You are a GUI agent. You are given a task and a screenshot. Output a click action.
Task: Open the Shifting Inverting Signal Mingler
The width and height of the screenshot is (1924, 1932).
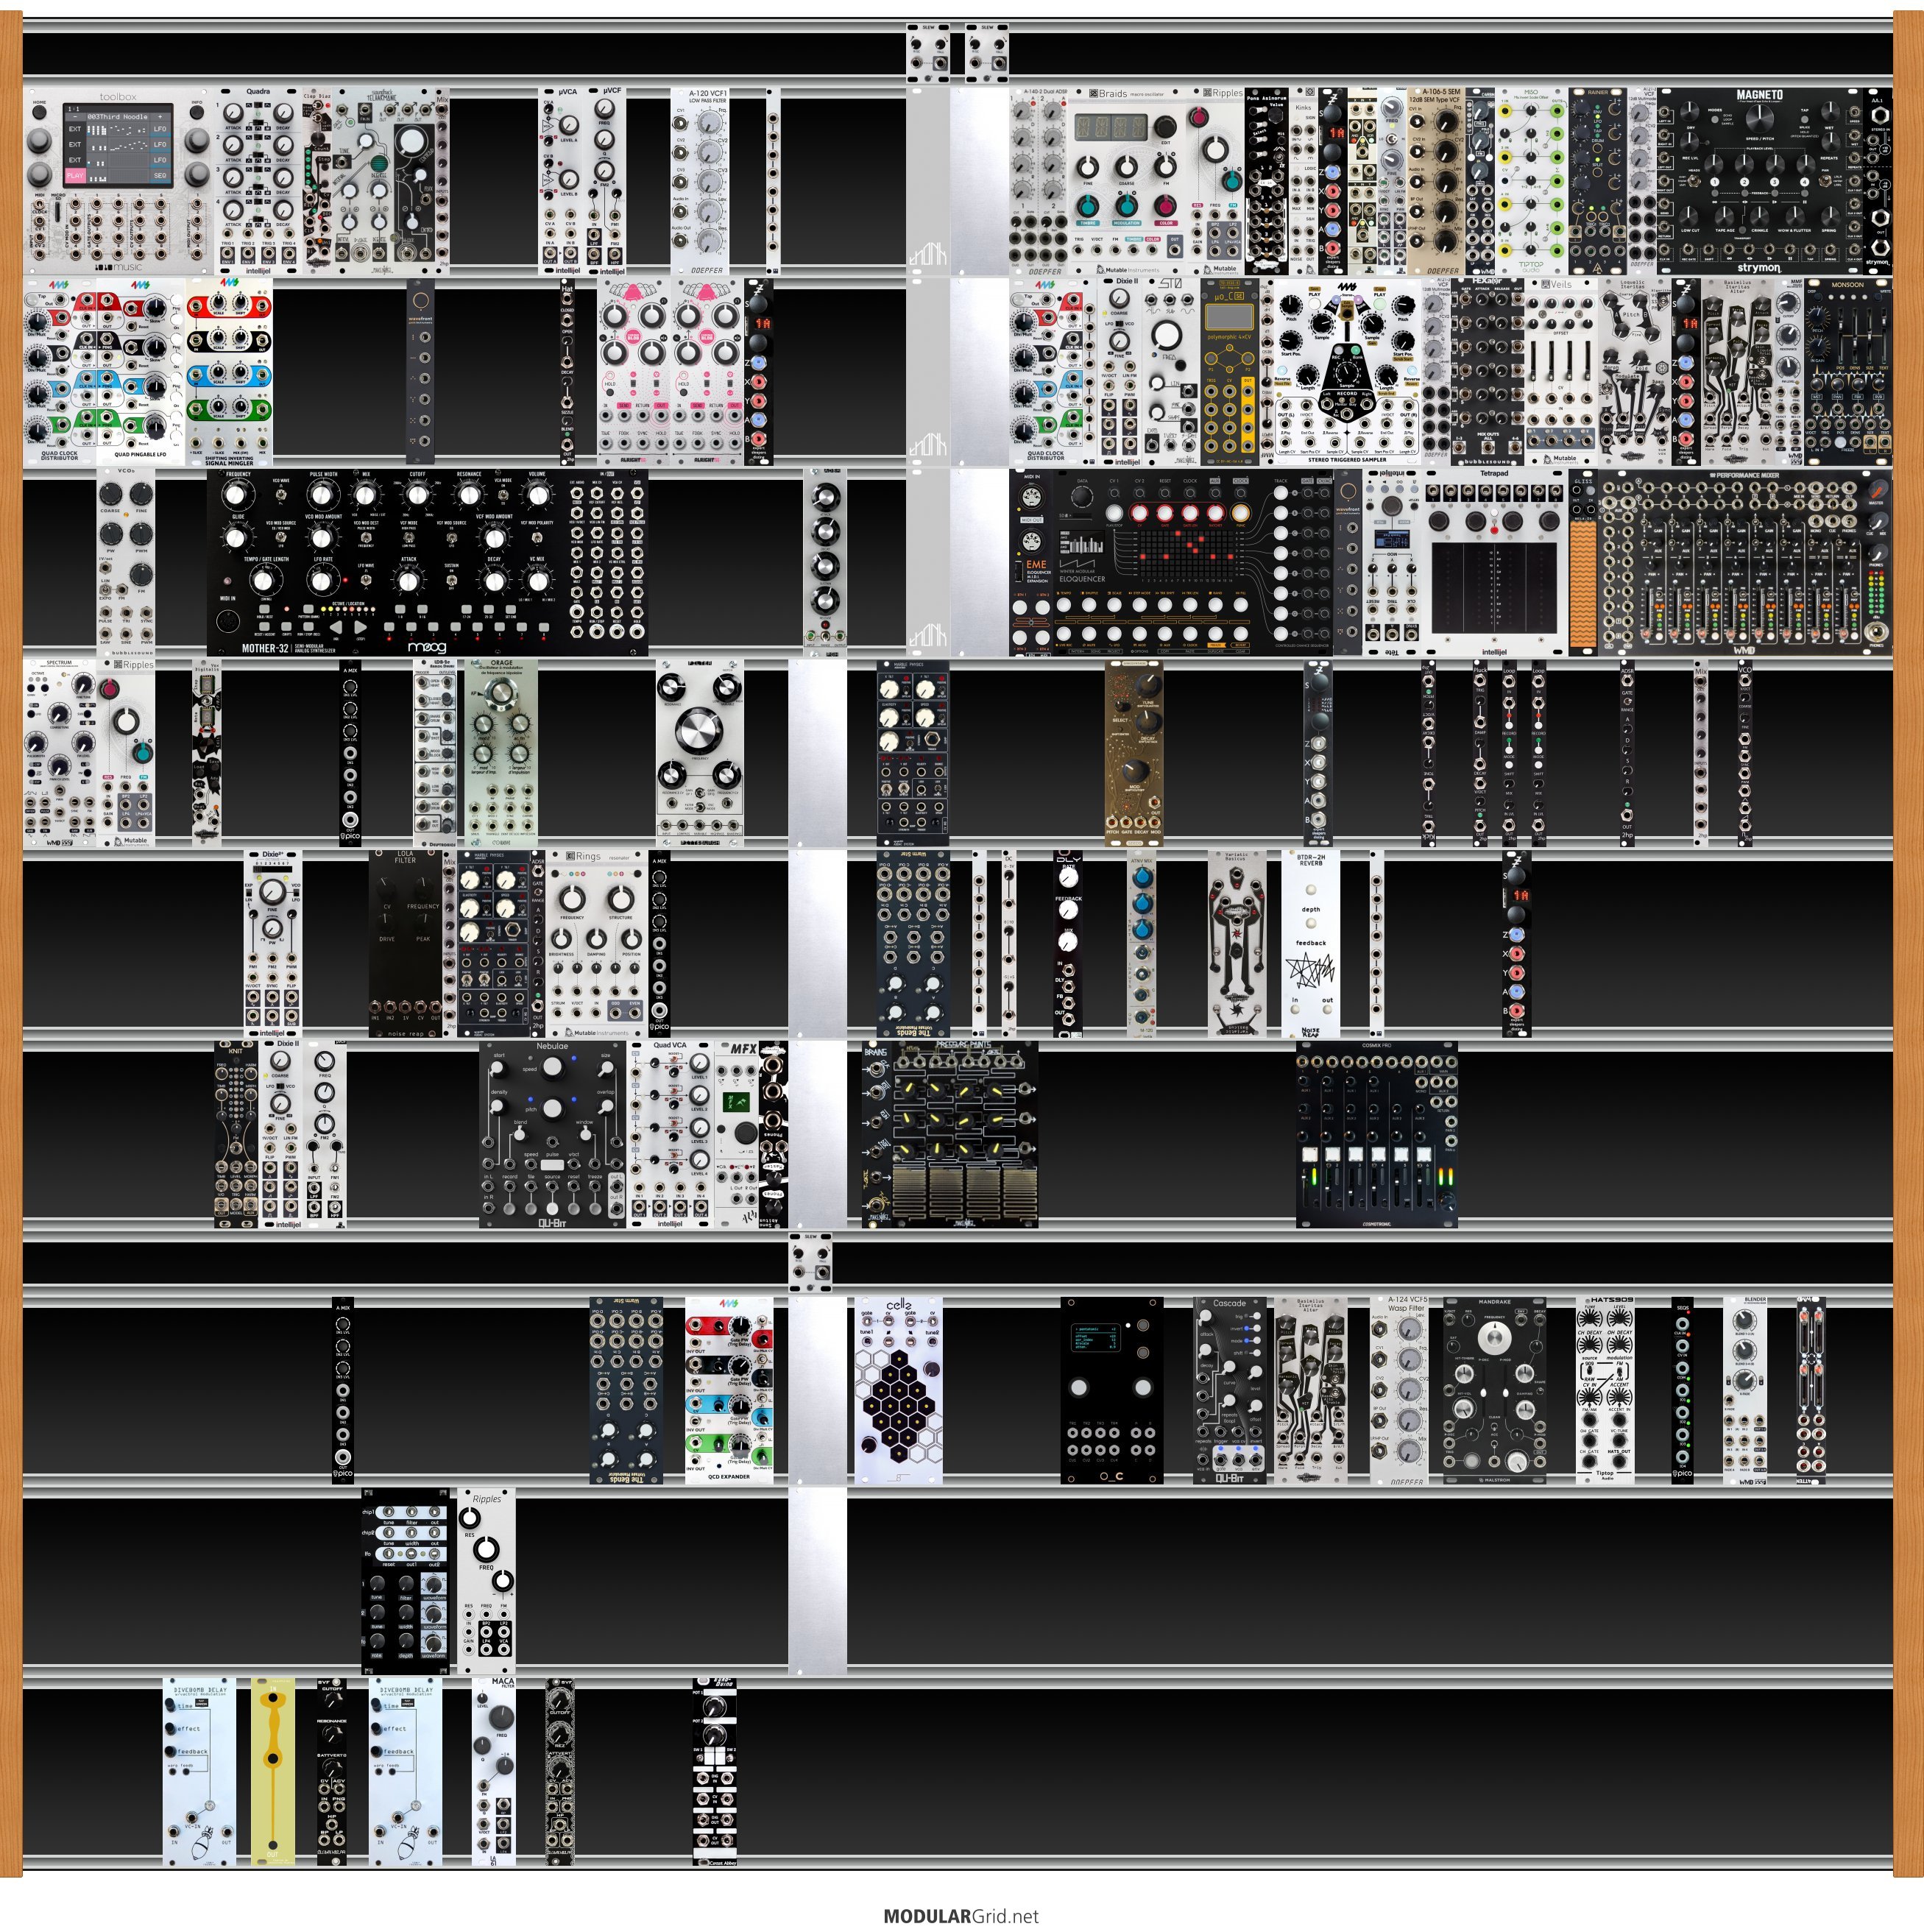click(x=229, y=372)
